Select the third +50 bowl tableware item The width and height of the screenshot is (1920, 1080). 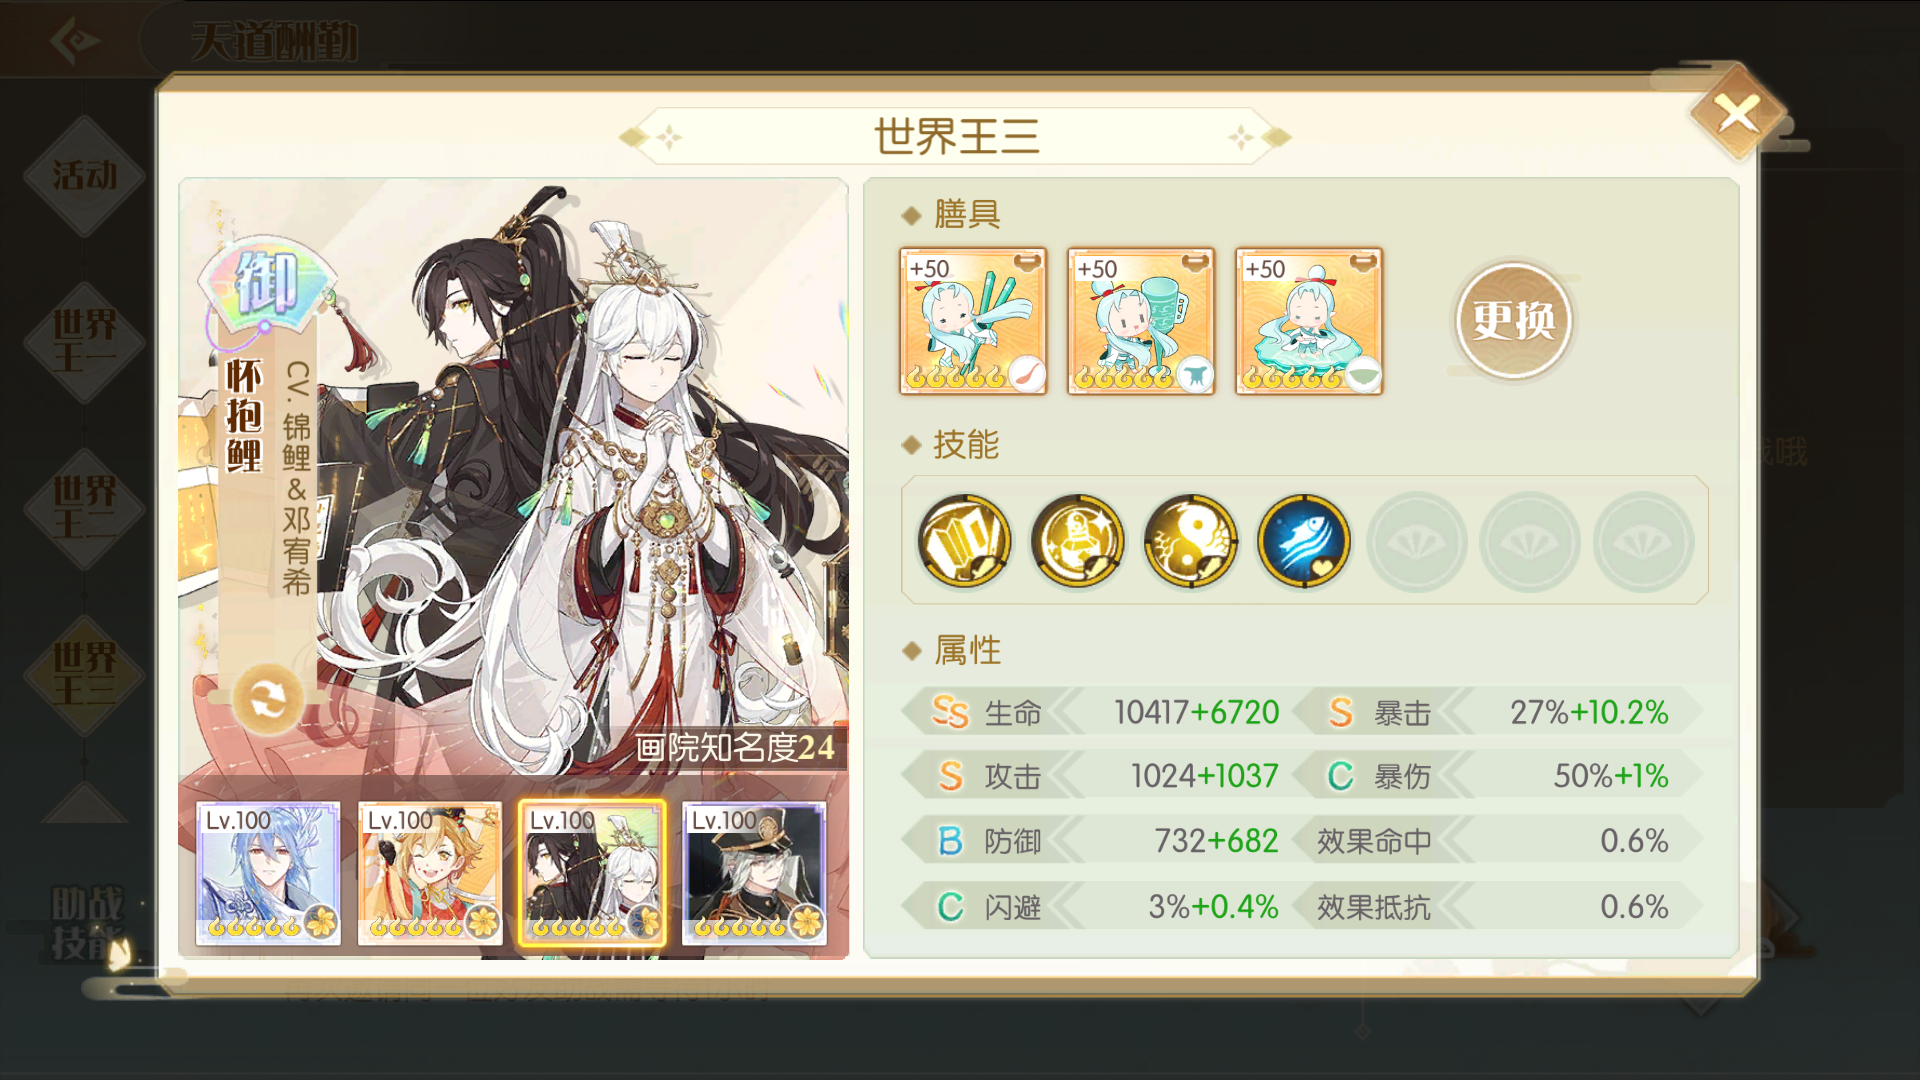coord(1309,321)
